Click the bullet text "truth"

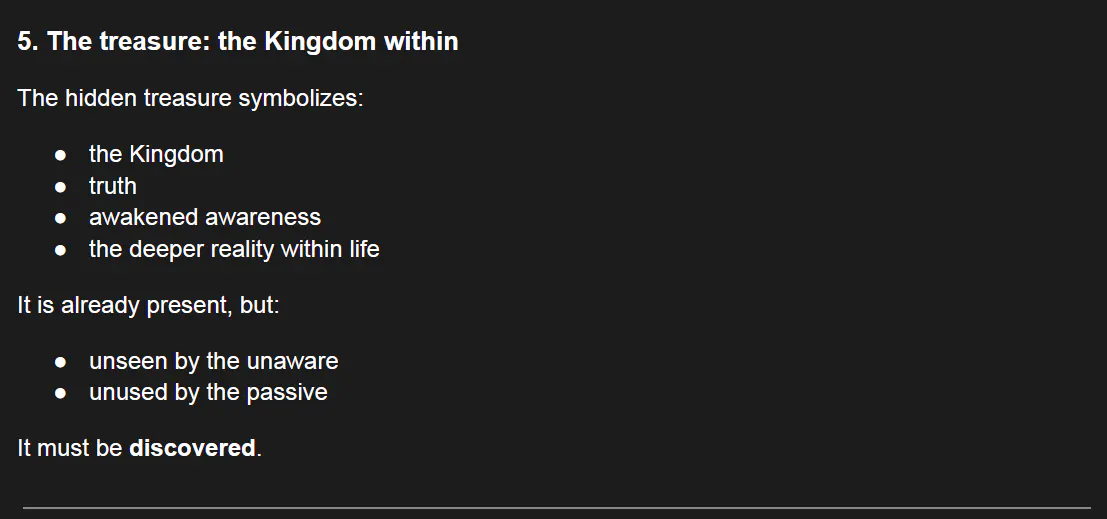[113, 186]
